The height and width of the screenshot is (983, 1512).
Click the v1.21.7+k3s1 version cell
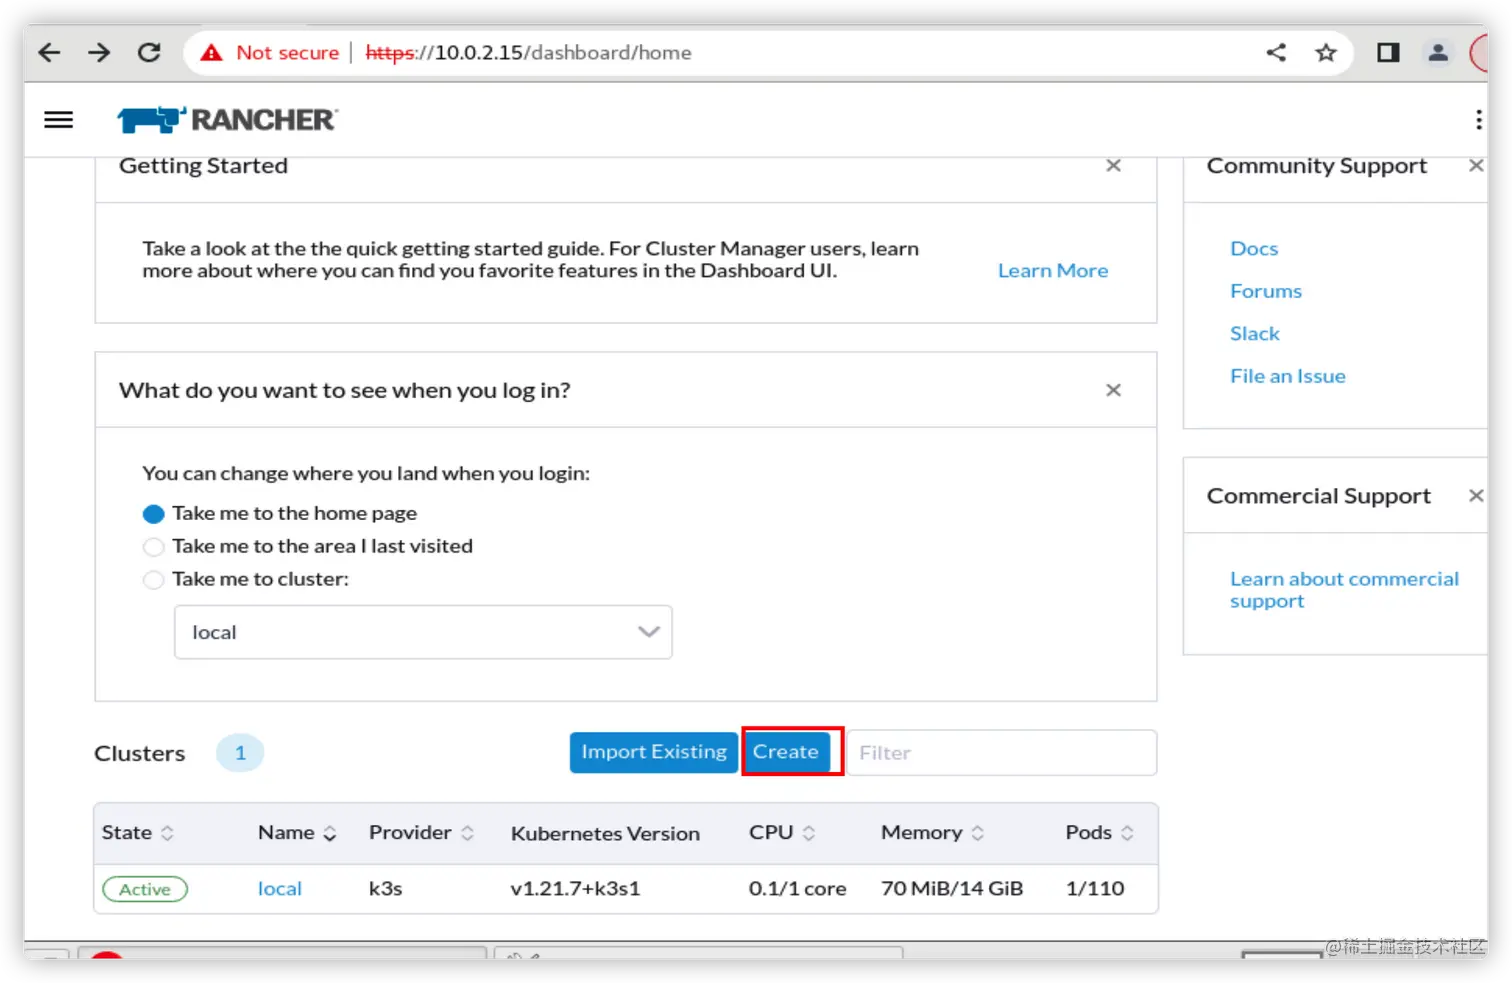(x=575, y=889)
